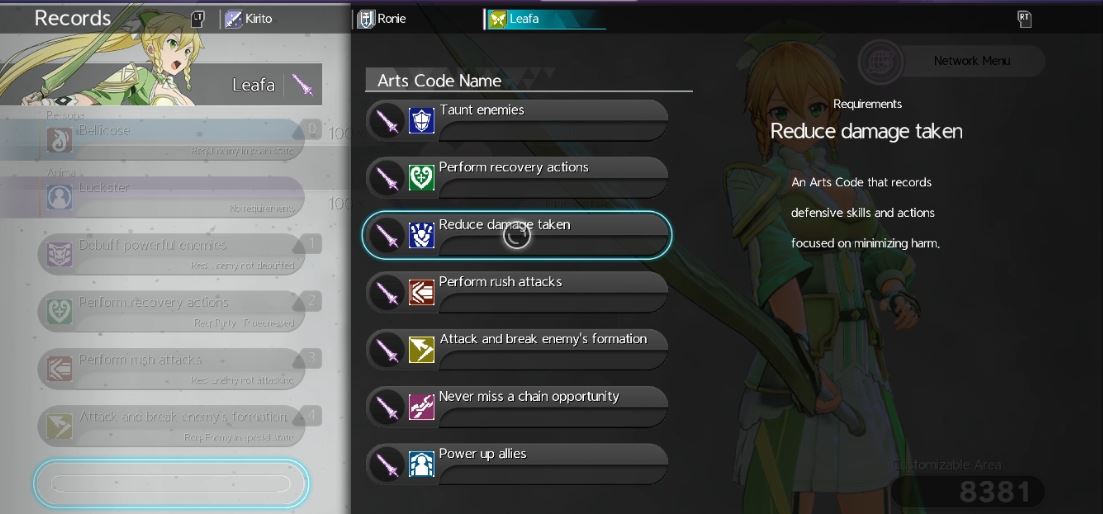Click the empty highlighted record slot
The image size is (1103, 514).
pyautogui.click(x=171, y=483)
